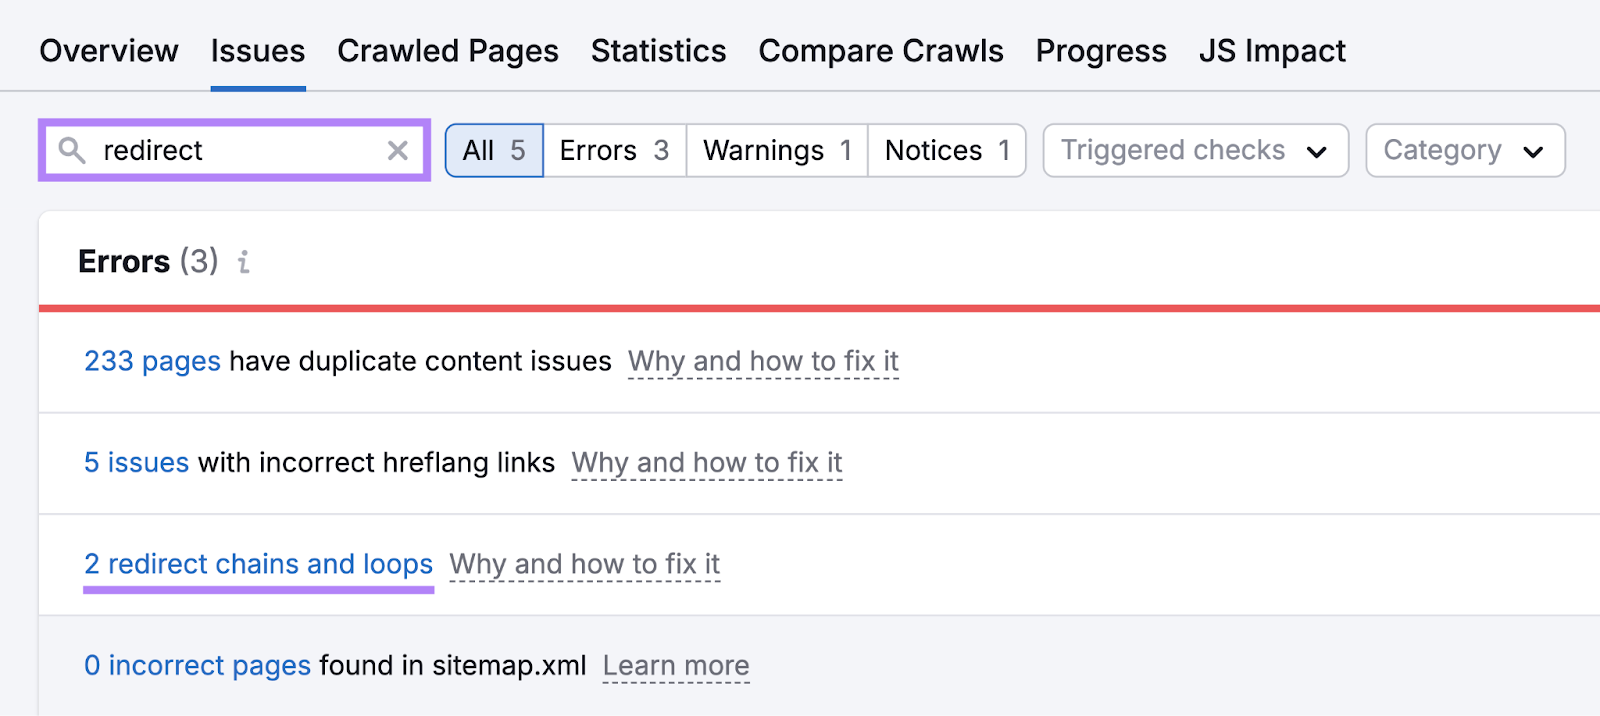Filter issues by Errors
Image resolution: width=1600 pixels, height=716 pixels.
click(613, 150)
